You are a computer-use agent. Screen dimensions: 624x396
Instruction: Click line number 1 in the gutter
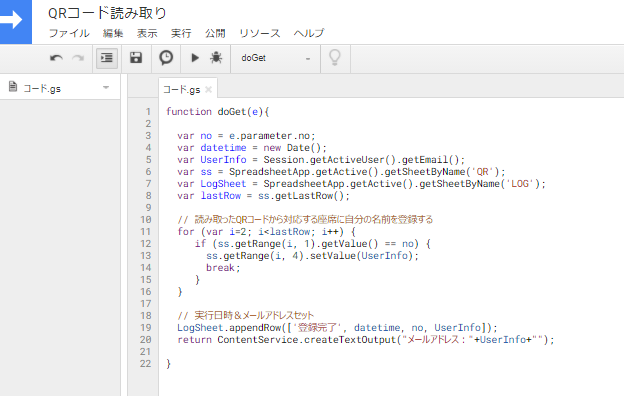[148, 112]
